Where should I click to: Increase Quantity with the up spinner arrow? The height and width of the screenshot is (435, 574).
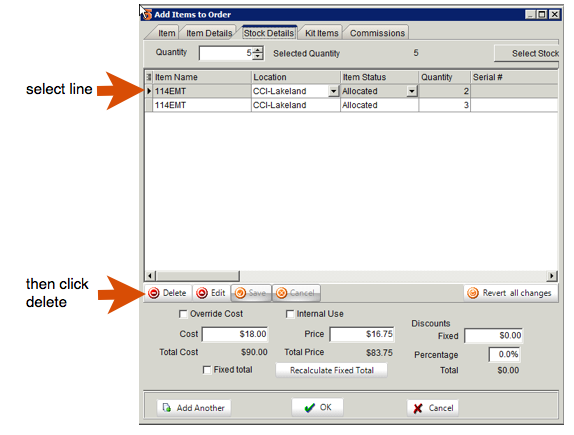pos(258,50)
